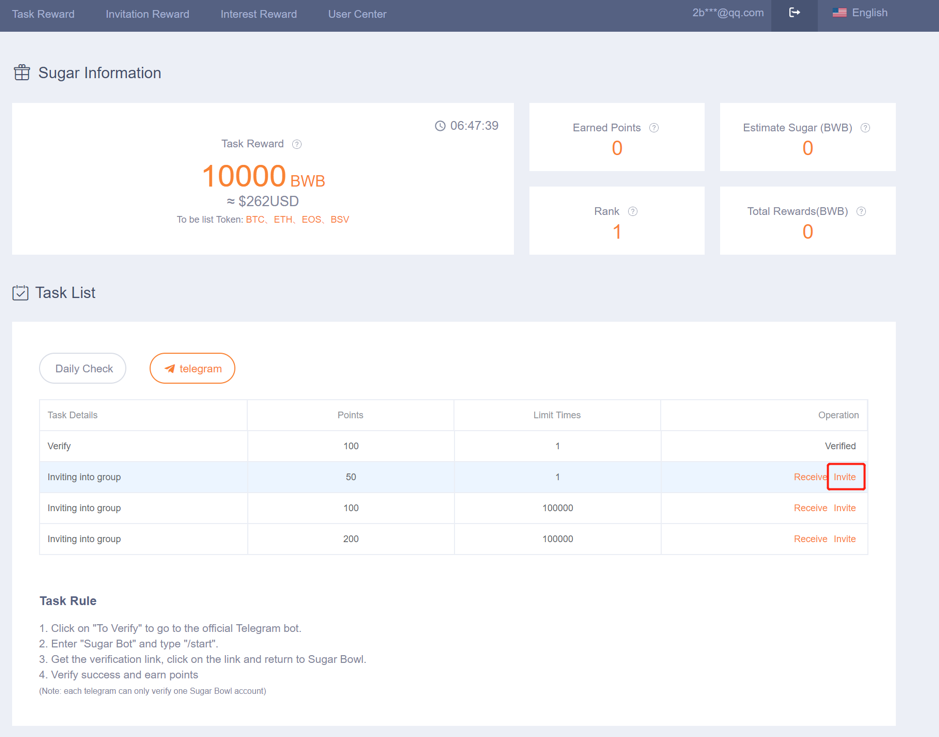Click help icon next to Earned Points

pyautogui.click(x=654, y=128)
